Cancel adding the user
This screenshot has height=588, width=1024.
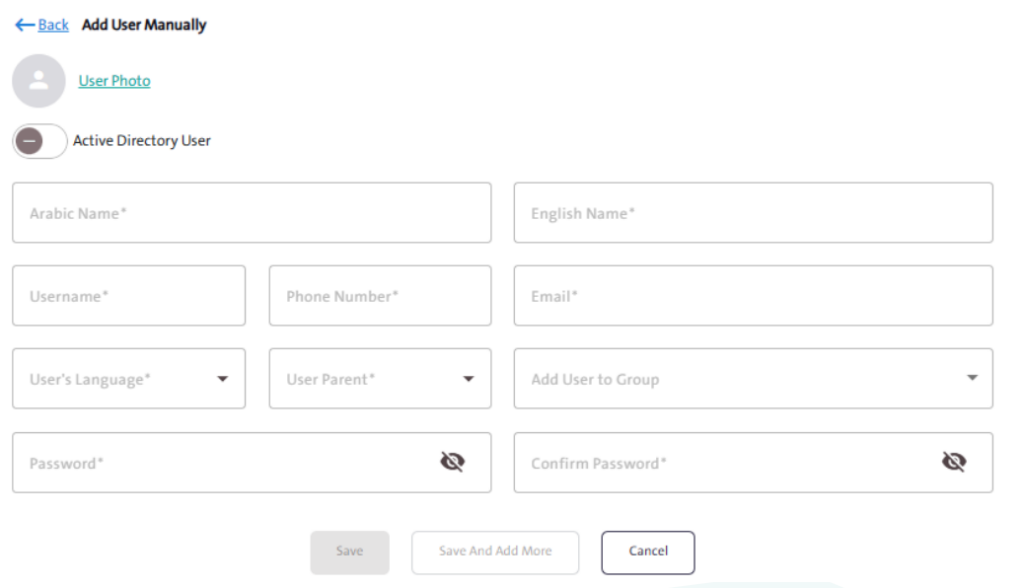pyautogui.click(x=648, y=552)
